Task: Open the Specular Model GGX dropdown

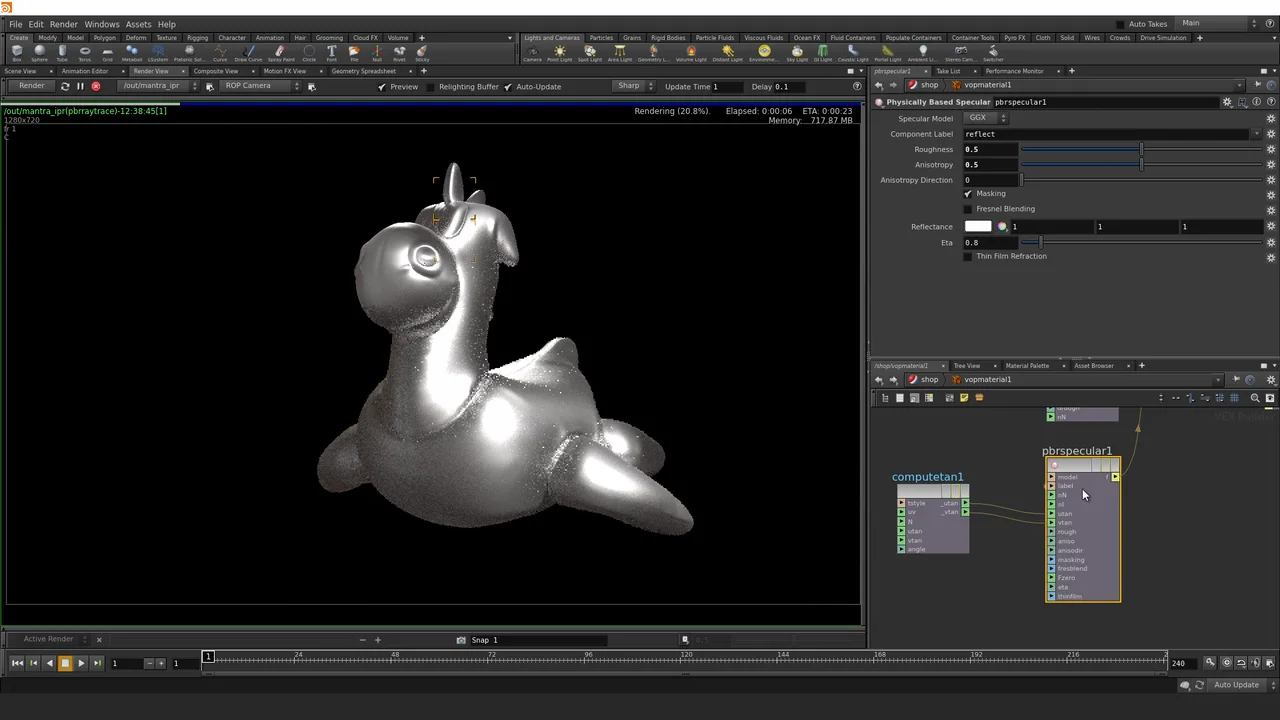Action: click(x=987, y=118)
